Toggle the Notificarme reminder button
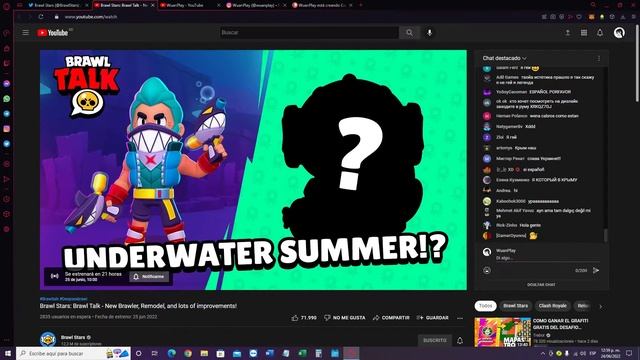This screenshot has width=640, height=360. point(149,277)
